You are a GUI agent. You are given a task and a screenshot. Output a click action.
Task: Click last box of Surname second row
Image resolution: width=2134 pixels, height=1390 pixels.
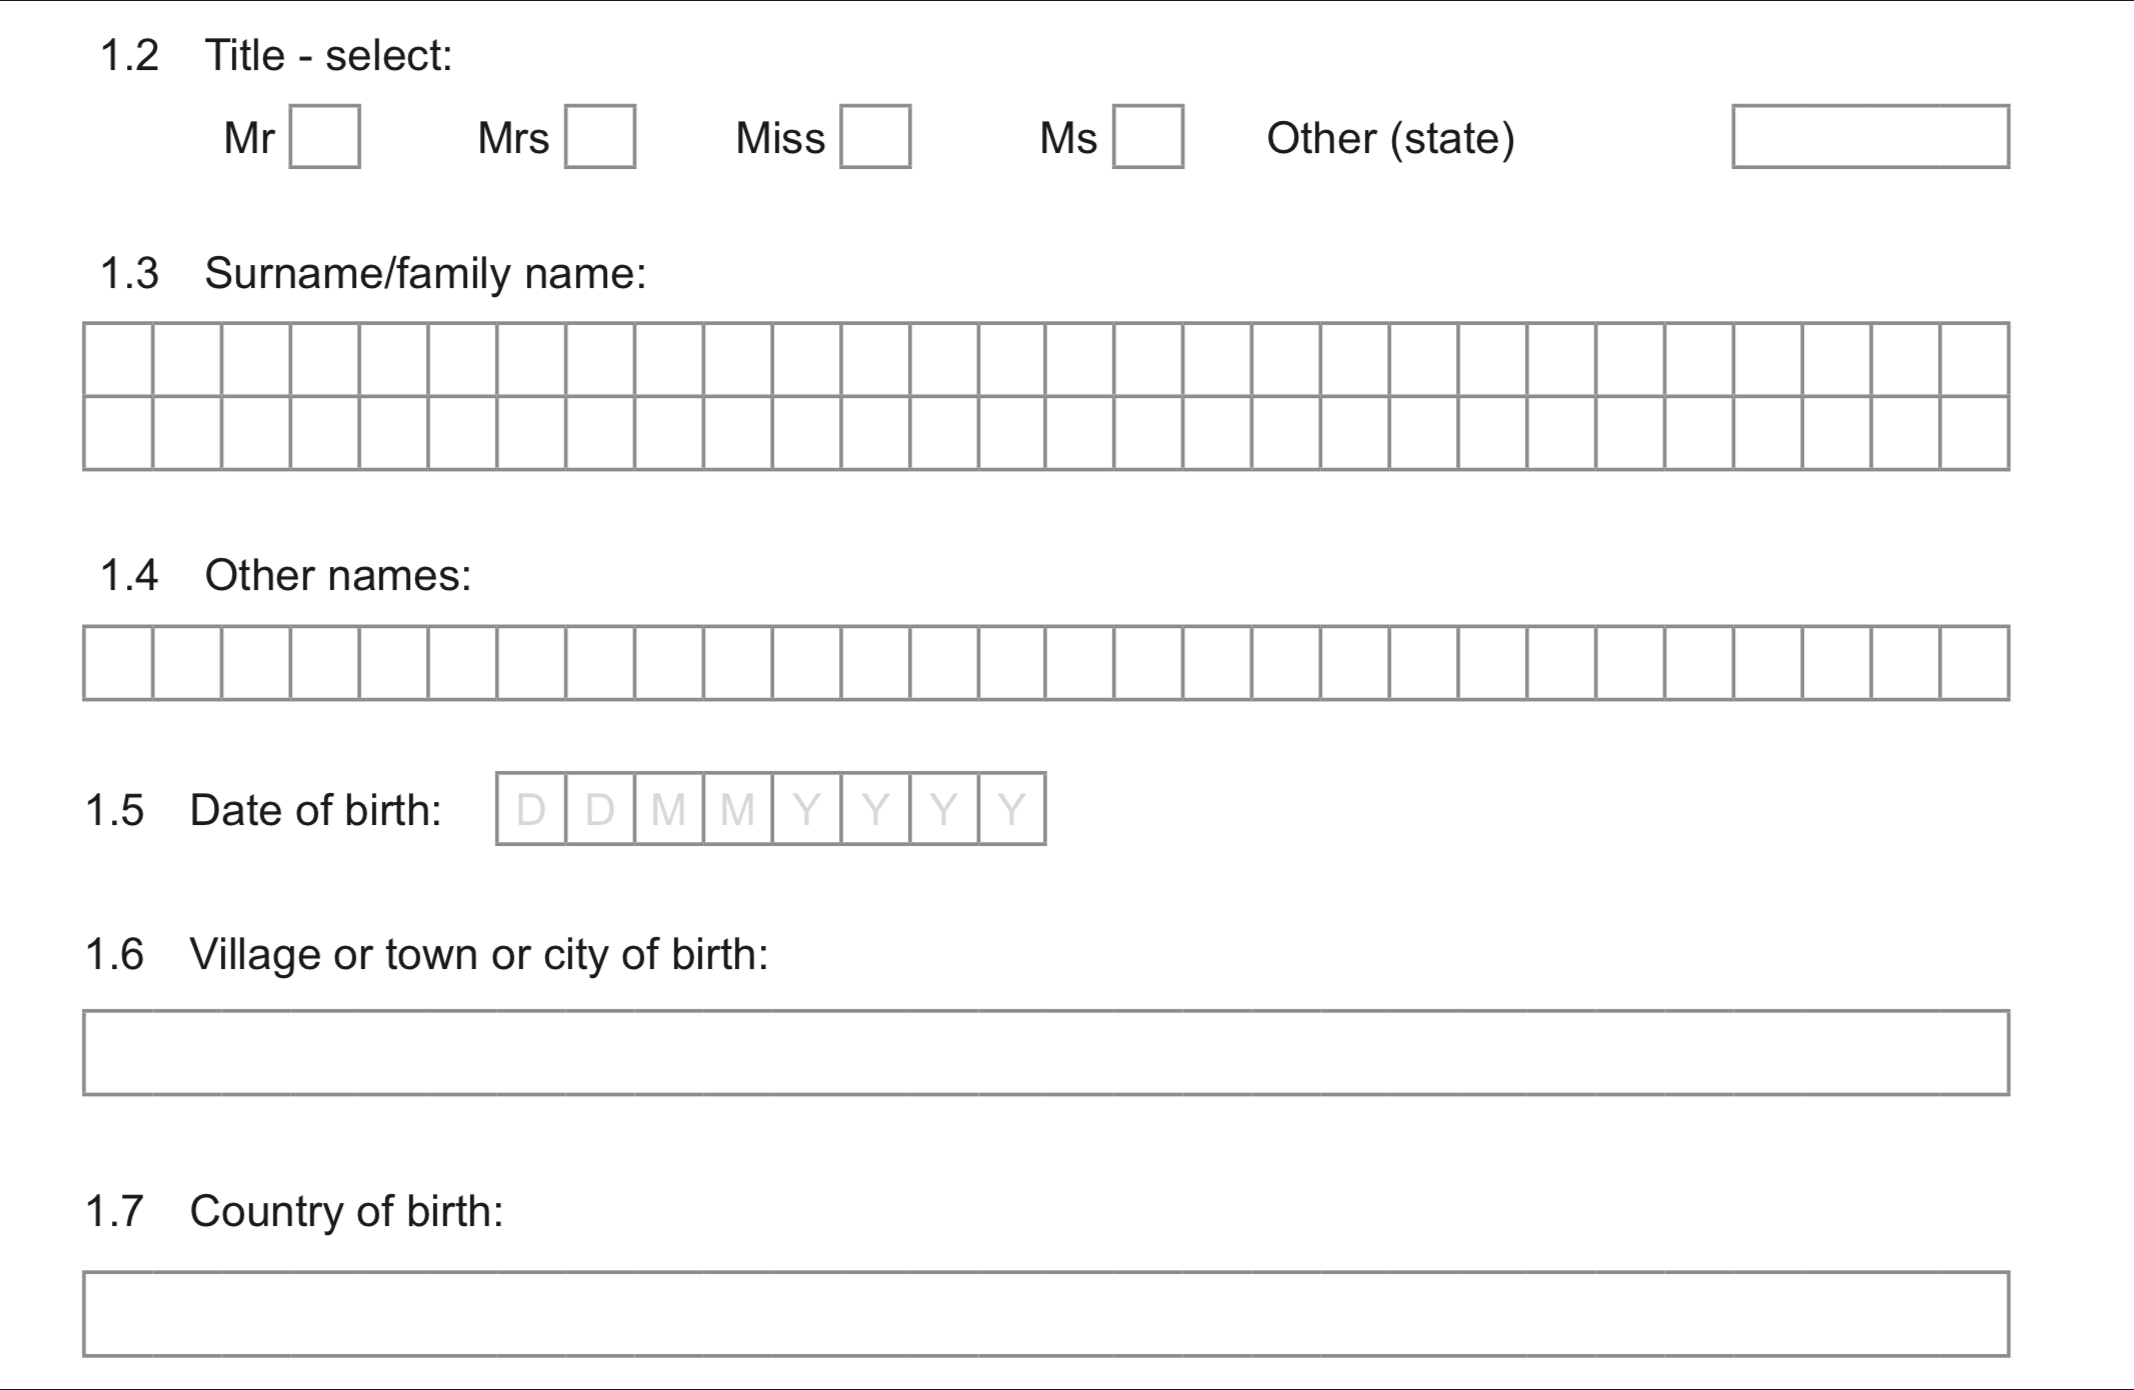[x=1974, y=433]
